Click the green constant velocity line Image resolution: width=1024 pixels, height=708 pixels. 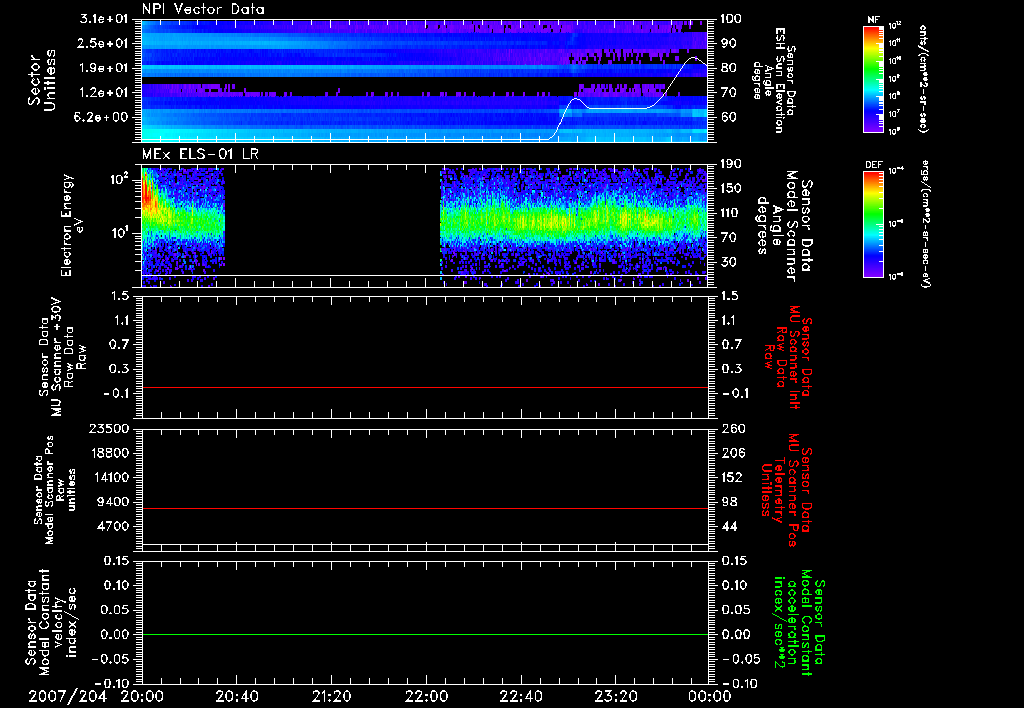425,635
